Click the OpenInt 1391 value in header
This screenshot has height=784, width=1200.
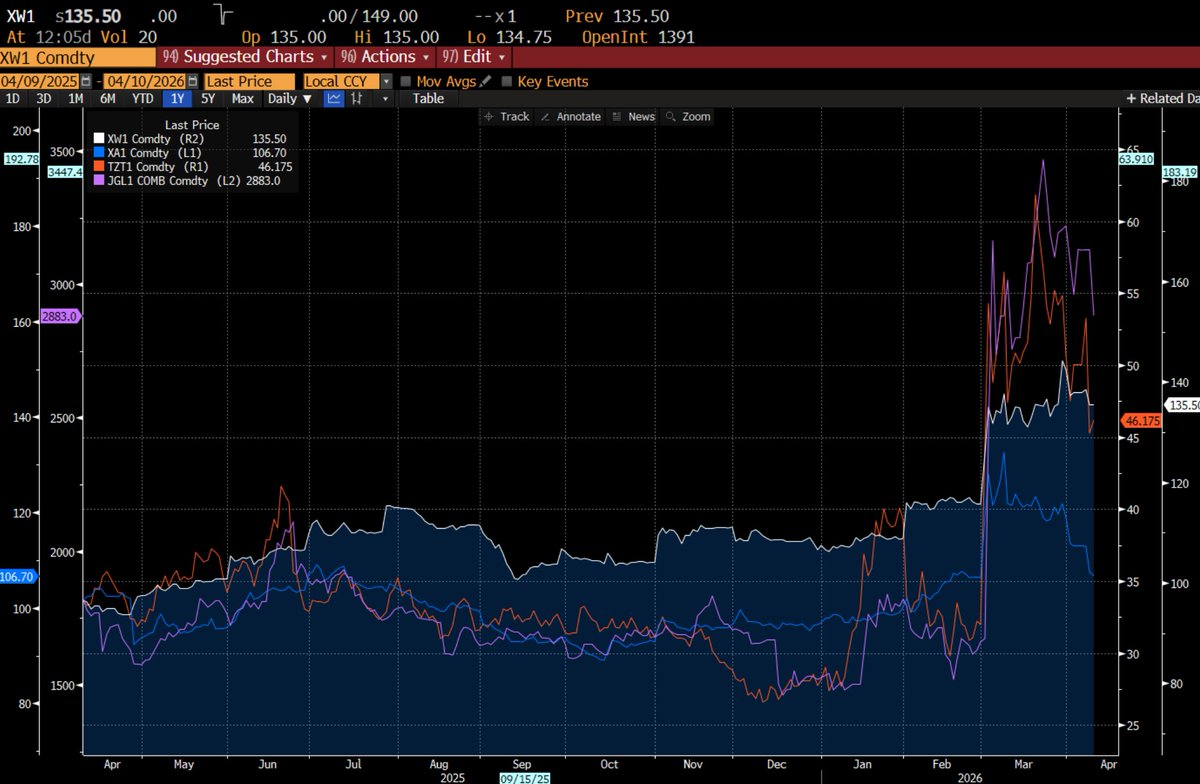638,37
